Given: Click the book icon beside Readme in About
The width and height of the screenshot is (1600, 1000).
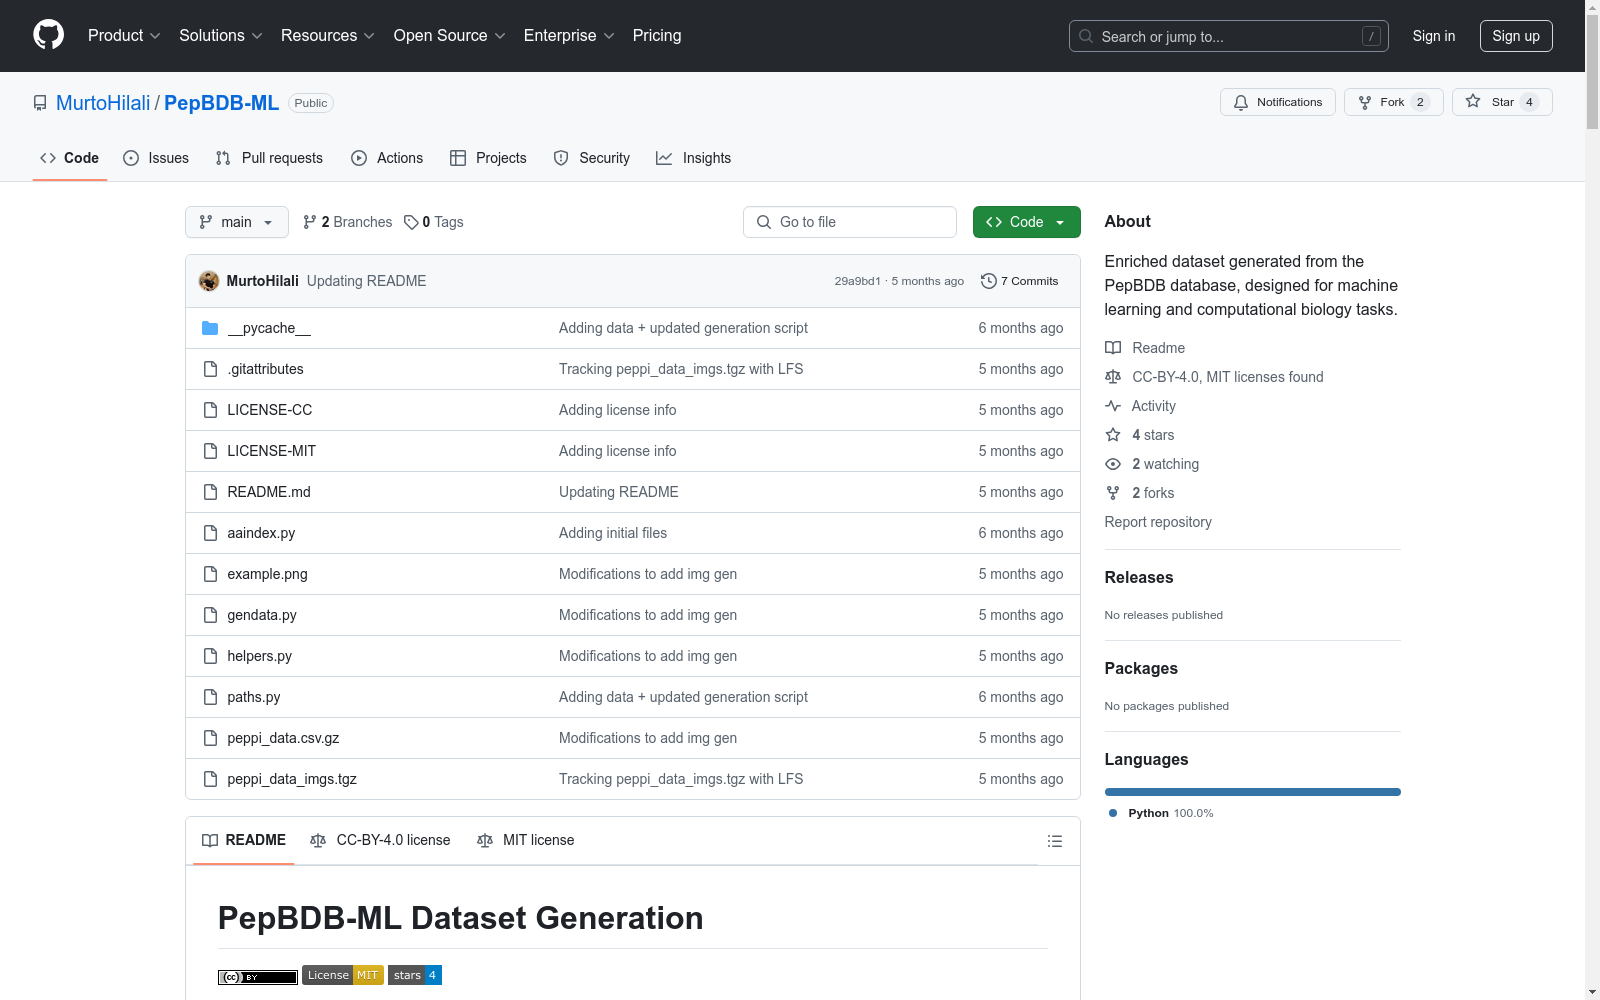Looking at the screenshot, I should [1113, 348].
